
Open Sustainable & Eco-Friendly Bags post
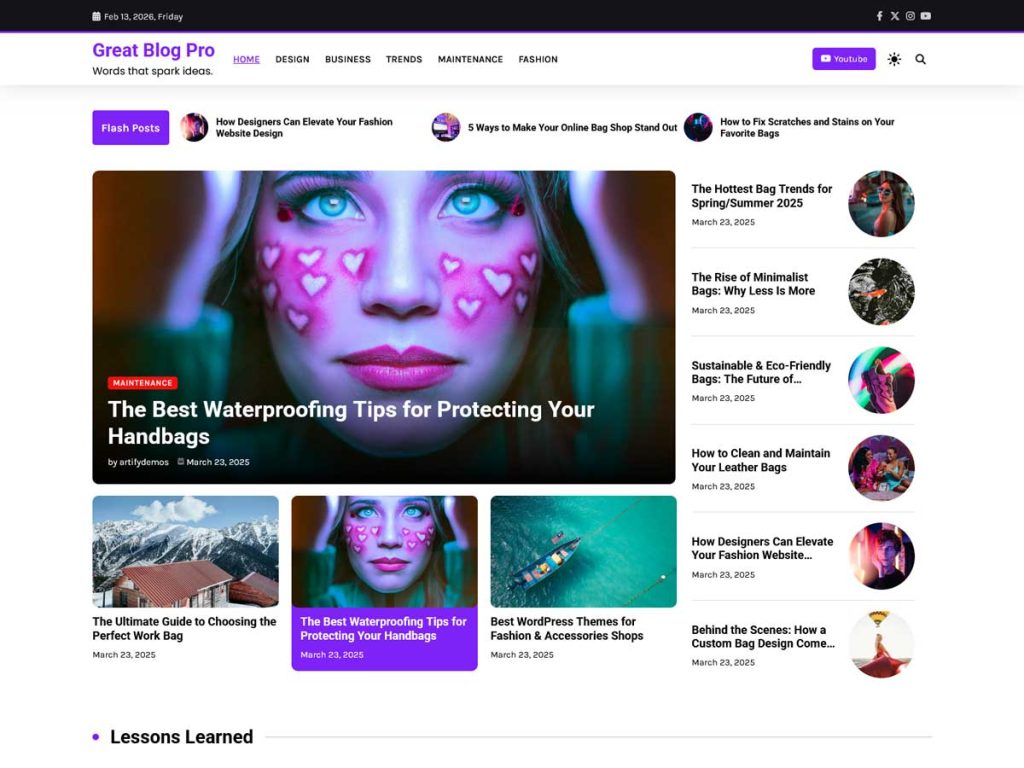(761, 372)
